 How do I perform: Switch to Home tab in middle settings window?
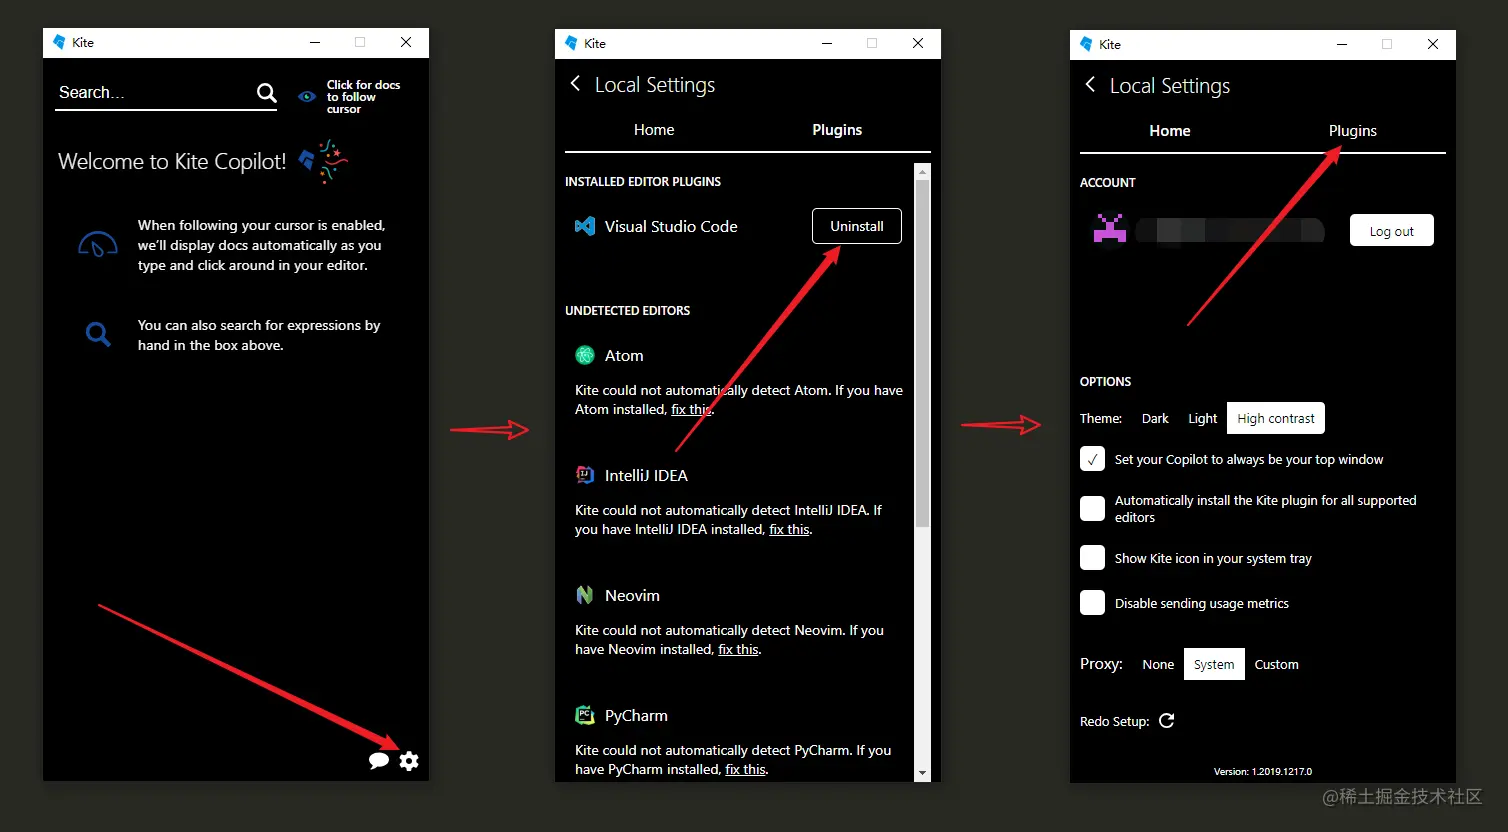[x=654, y=130]
